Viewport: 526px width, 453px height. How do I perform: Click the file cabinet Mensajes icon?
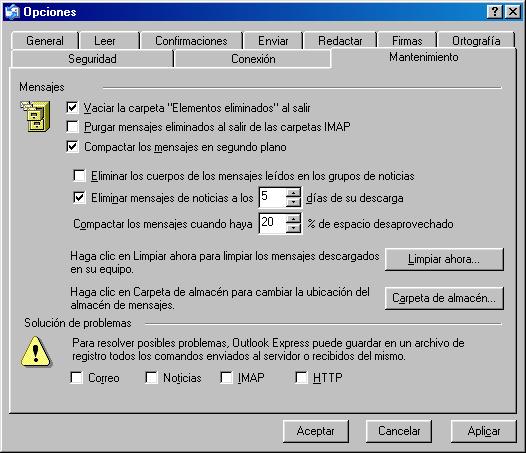click(36, 116)
